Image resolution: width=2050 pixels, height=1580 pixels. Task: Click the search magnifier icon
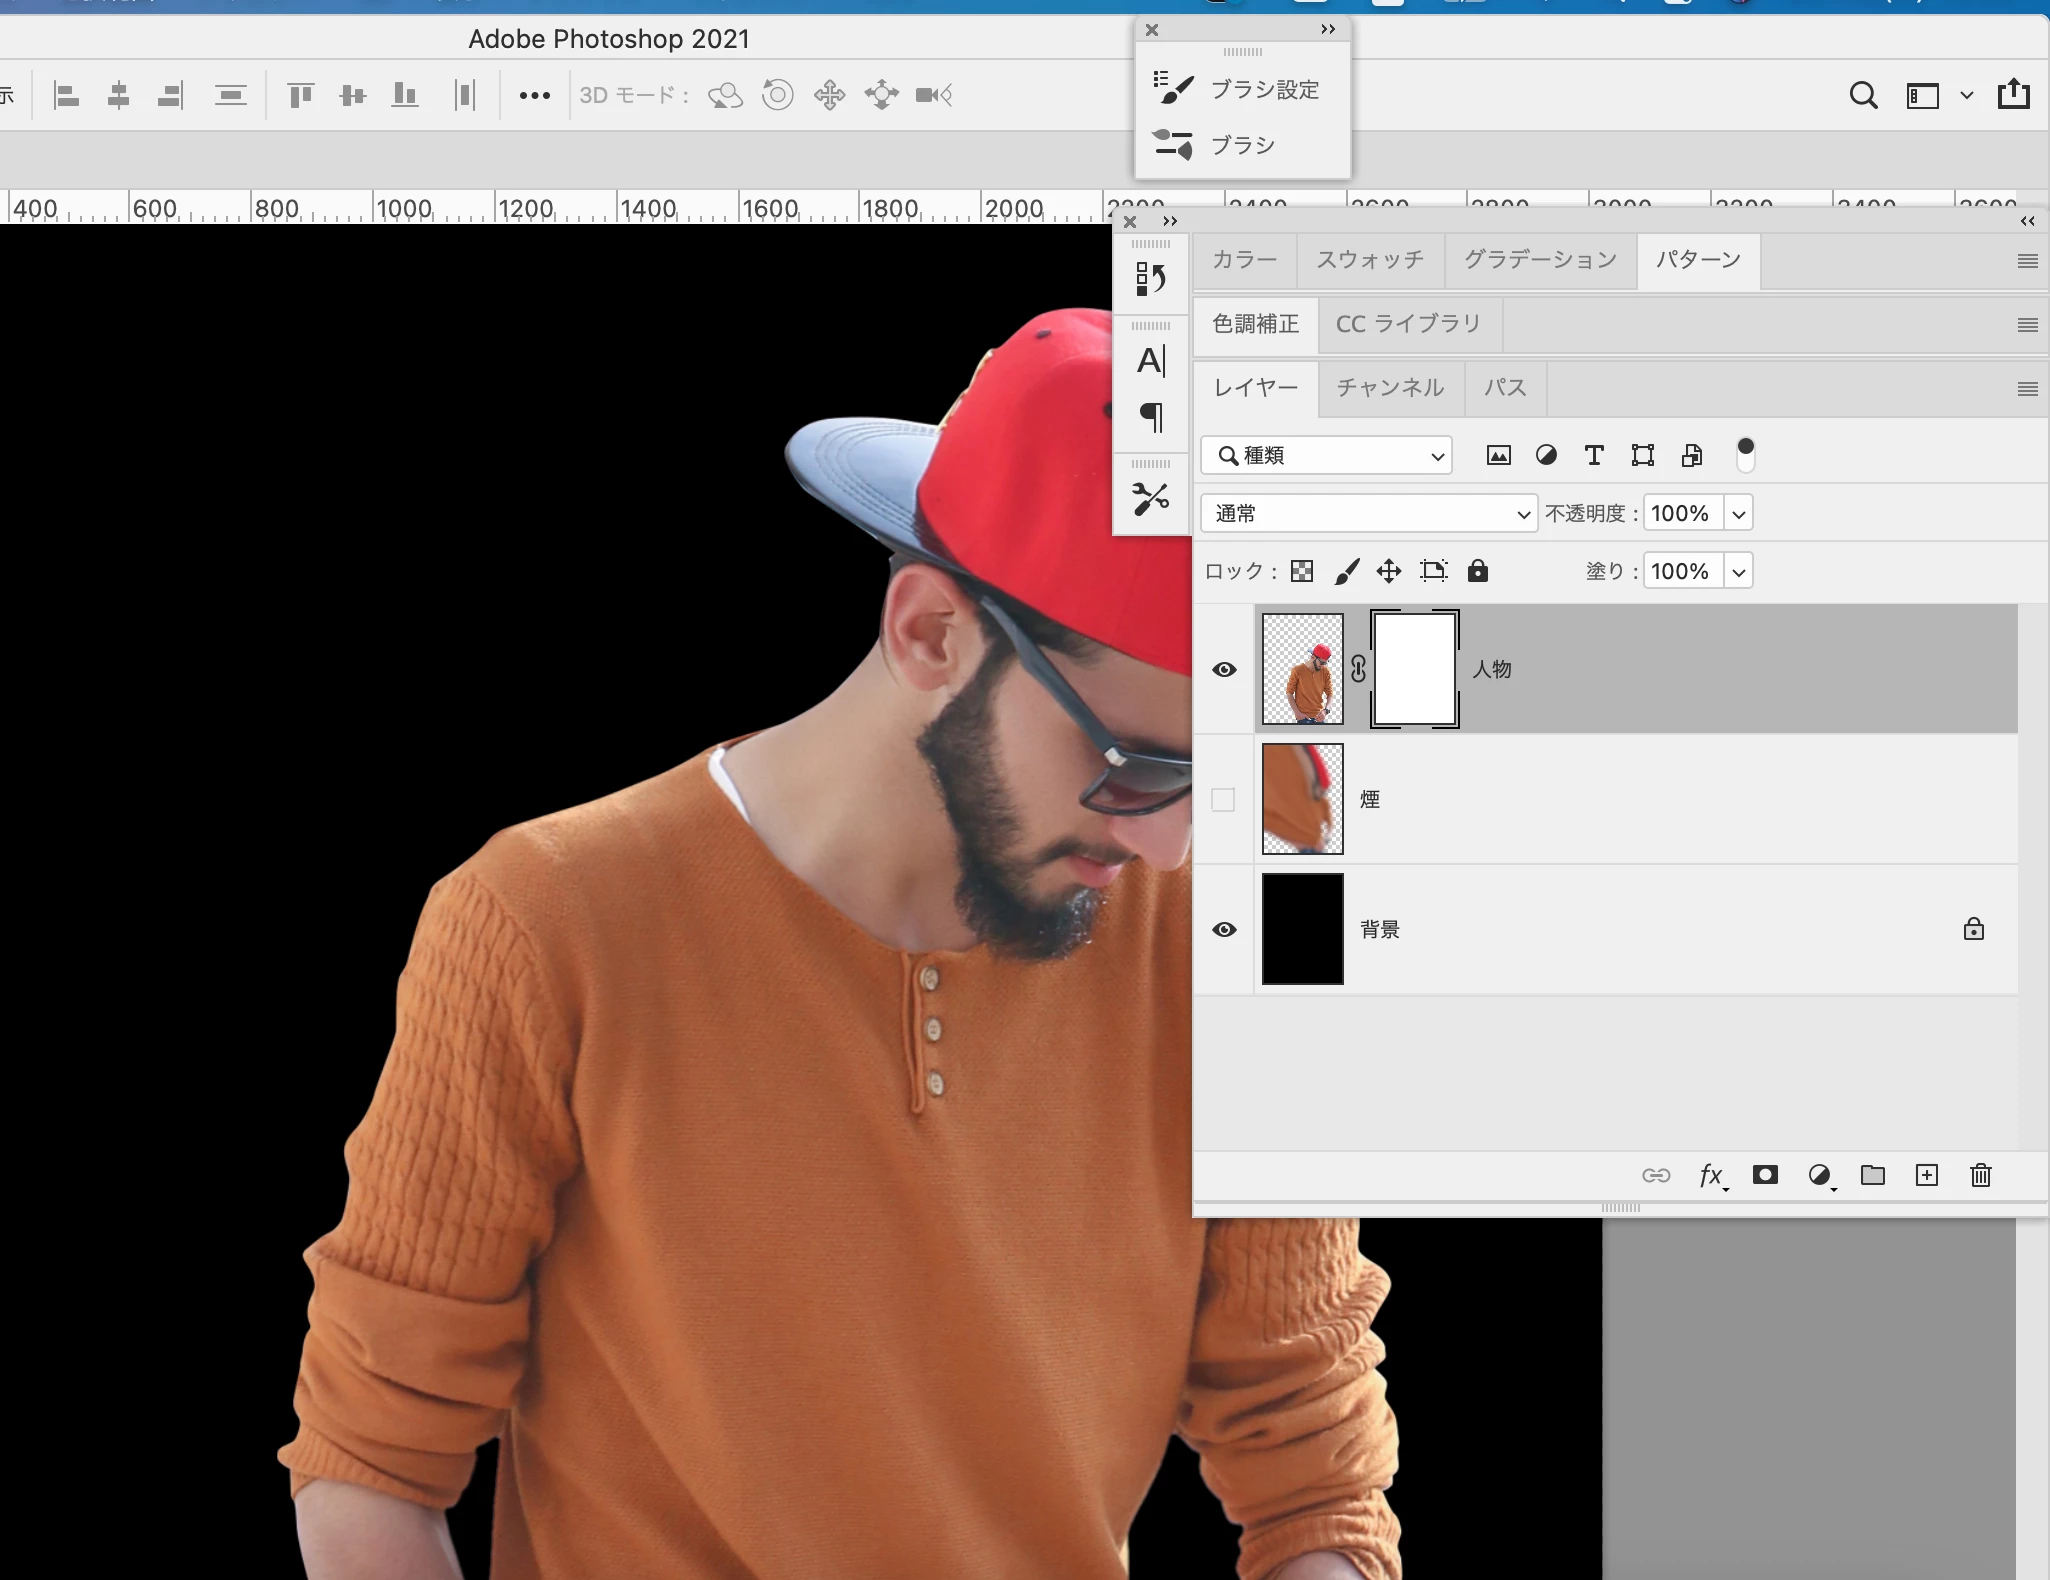(x=1863, y=95)
